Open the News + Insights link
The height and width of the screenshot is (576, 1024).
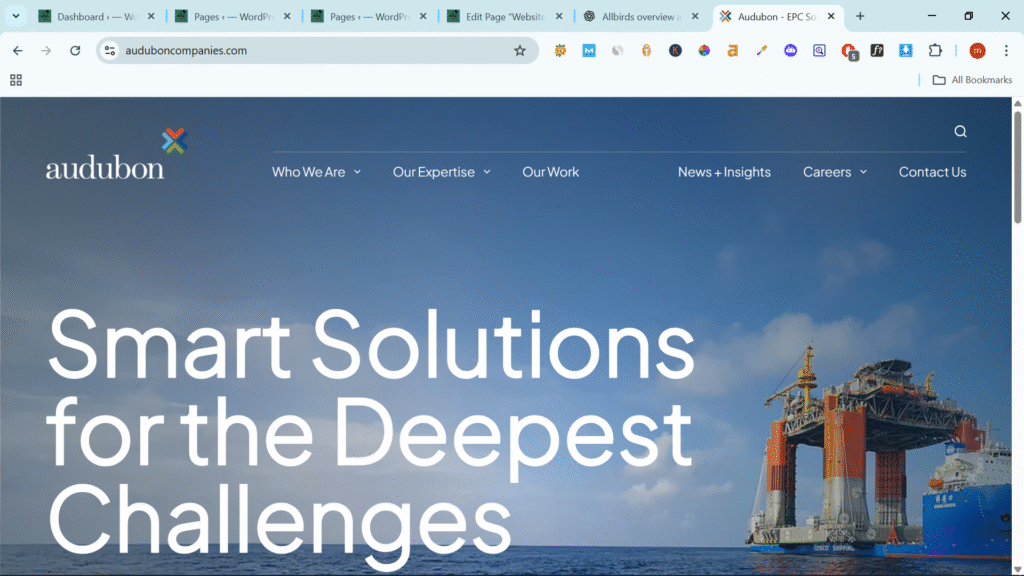(x=724, y=172)
